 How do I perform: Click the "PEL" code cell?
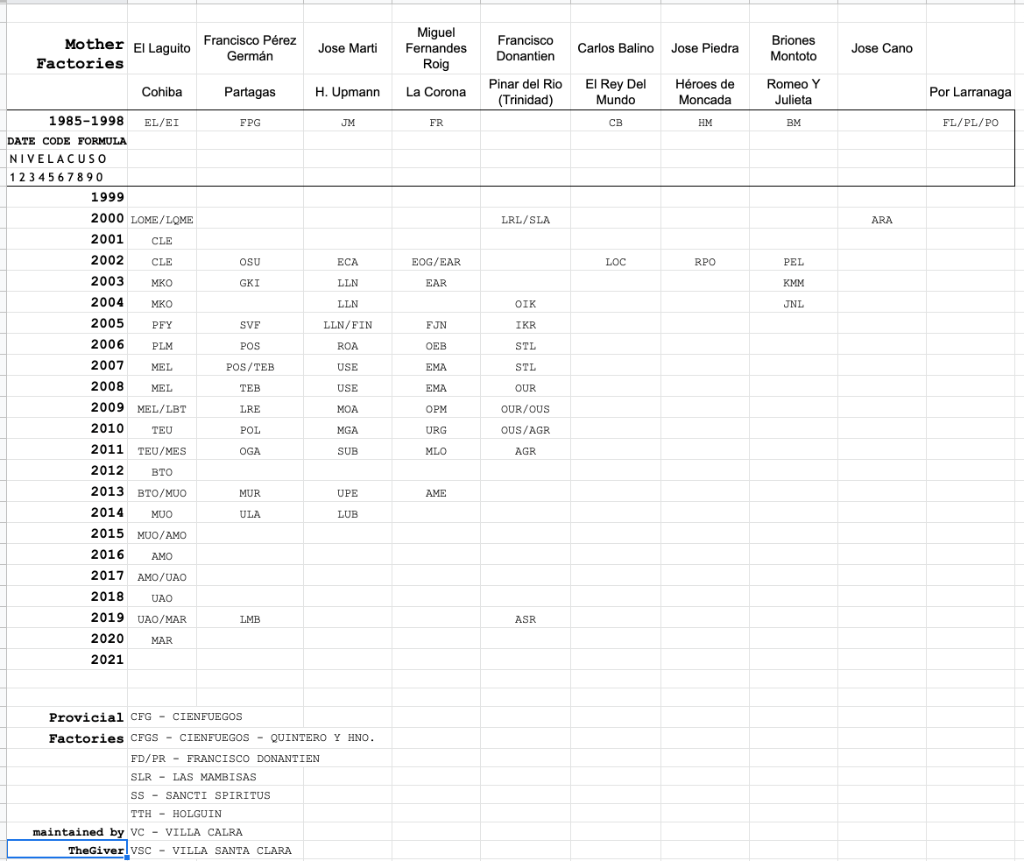(793, 261)
